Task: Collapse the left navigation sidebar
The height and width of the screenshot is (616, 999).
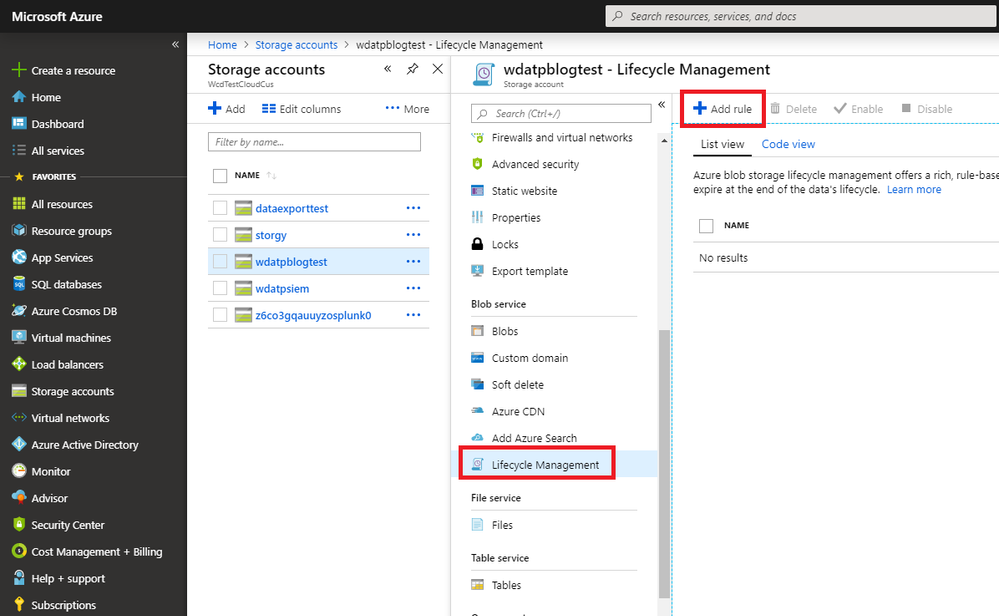Action: 175,45
